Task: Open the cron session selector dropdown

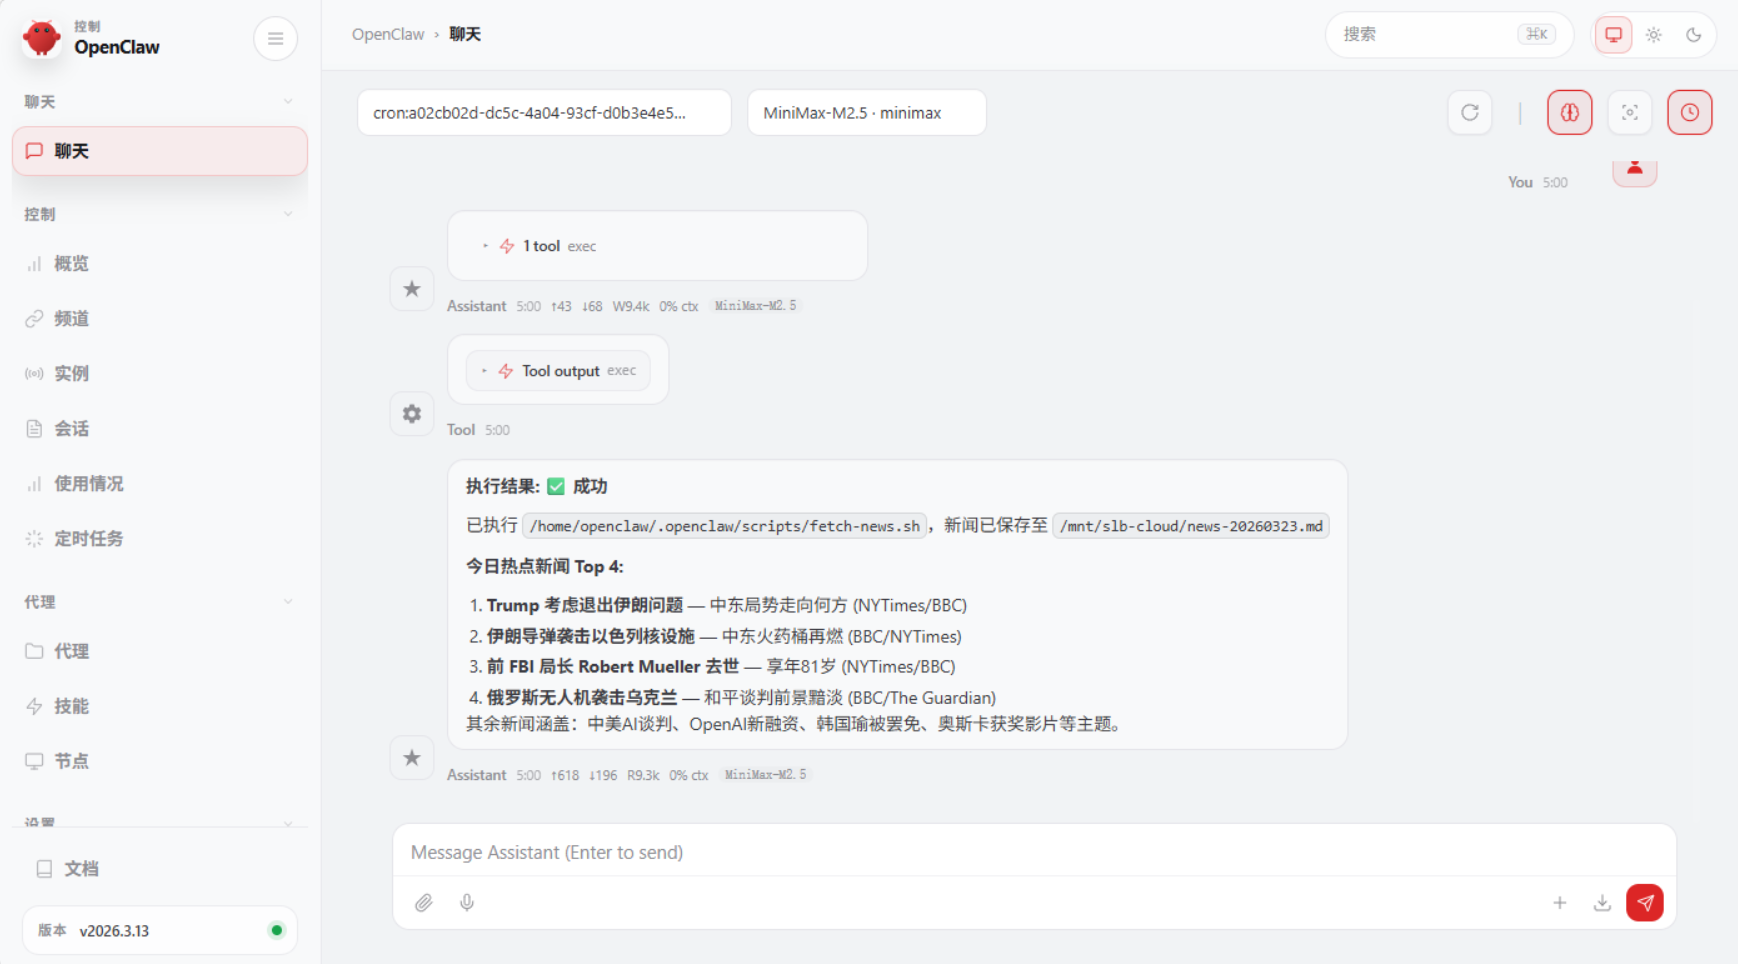Action: [543, 113]
